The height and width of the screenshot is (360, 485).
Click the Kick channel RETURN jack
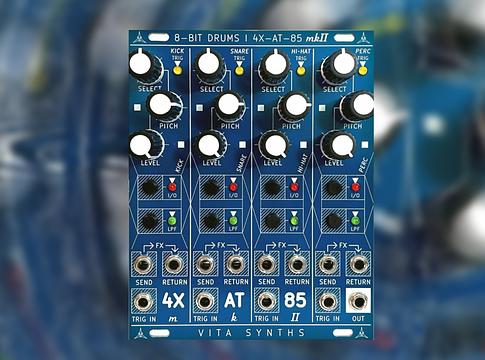click(174, 264)
